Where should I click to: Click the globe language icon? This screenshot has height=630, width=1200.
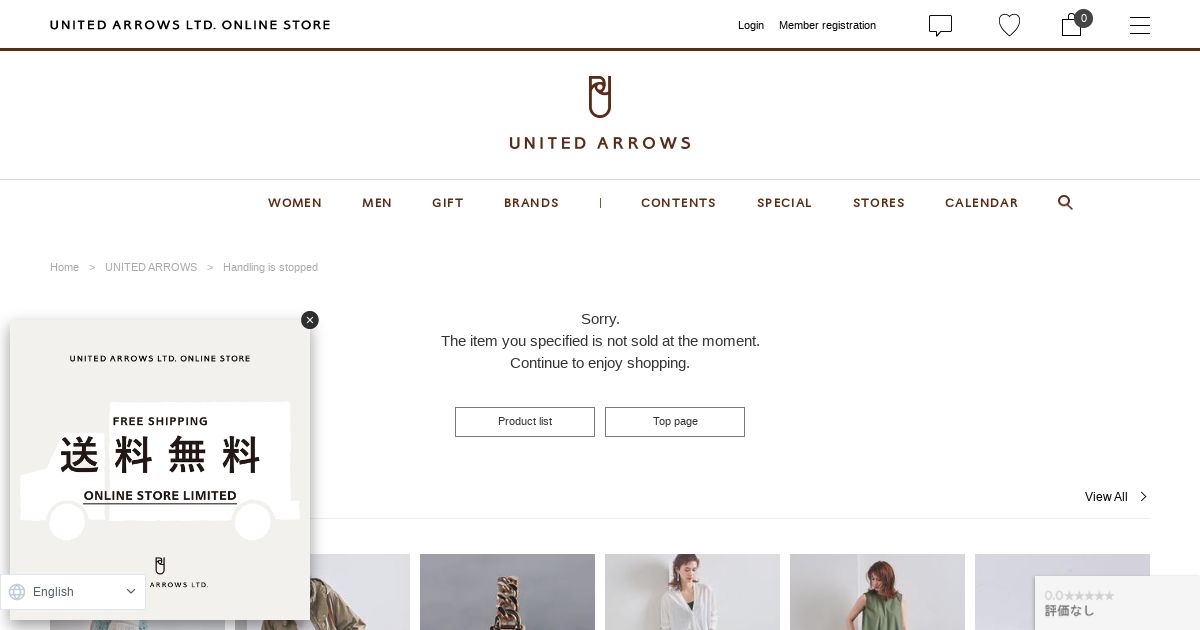(x=17, y=592)
